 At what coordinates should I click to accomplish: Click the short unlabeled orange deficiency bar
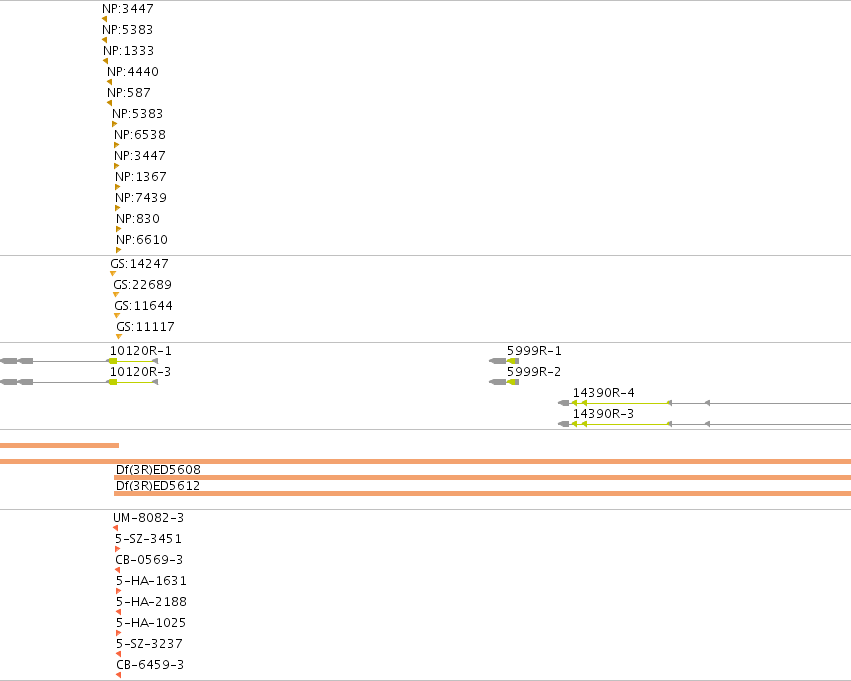click(x=59, y=445)
